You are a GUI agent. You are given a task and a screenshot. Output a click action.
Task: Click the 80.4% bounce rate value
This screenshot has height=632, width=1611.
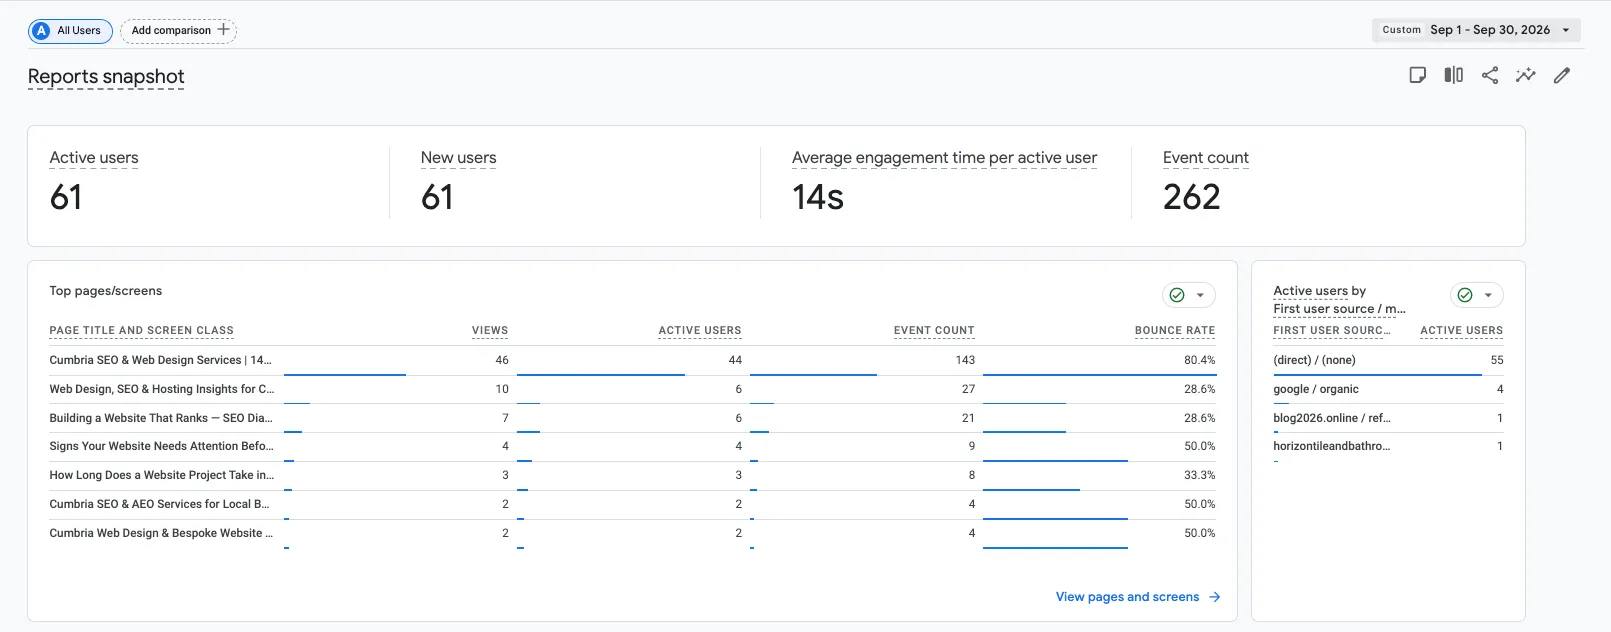coord(1200,360)
